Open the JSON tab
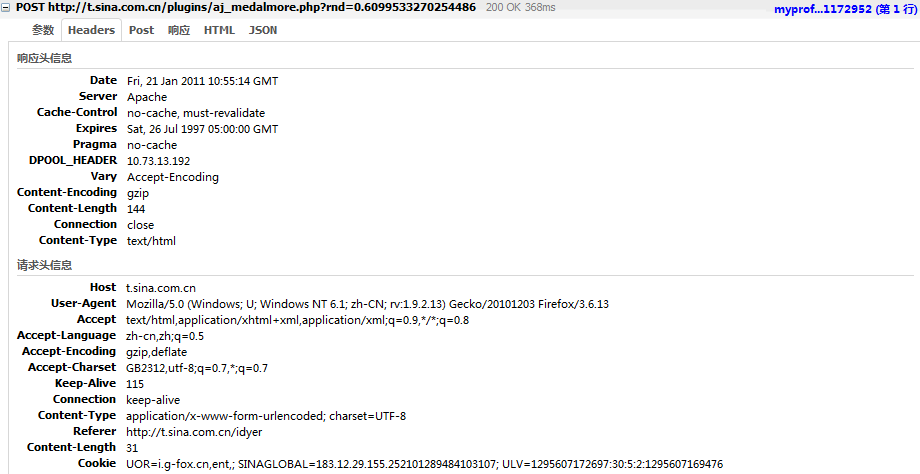The width and height of the screenshot is (920, 474). (x=263, y=30)
